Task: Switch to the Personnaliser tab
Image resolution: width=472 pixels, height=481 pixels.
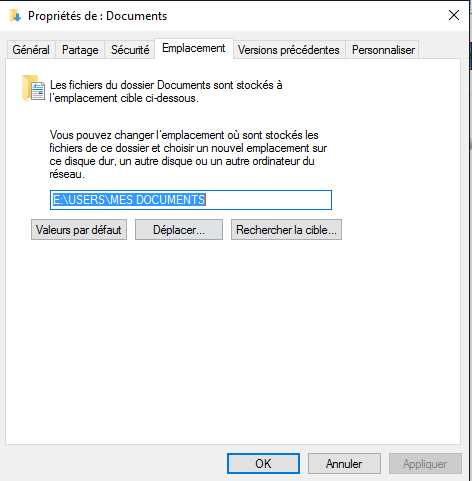Action: pyautogui.click(x=383, y=50)
